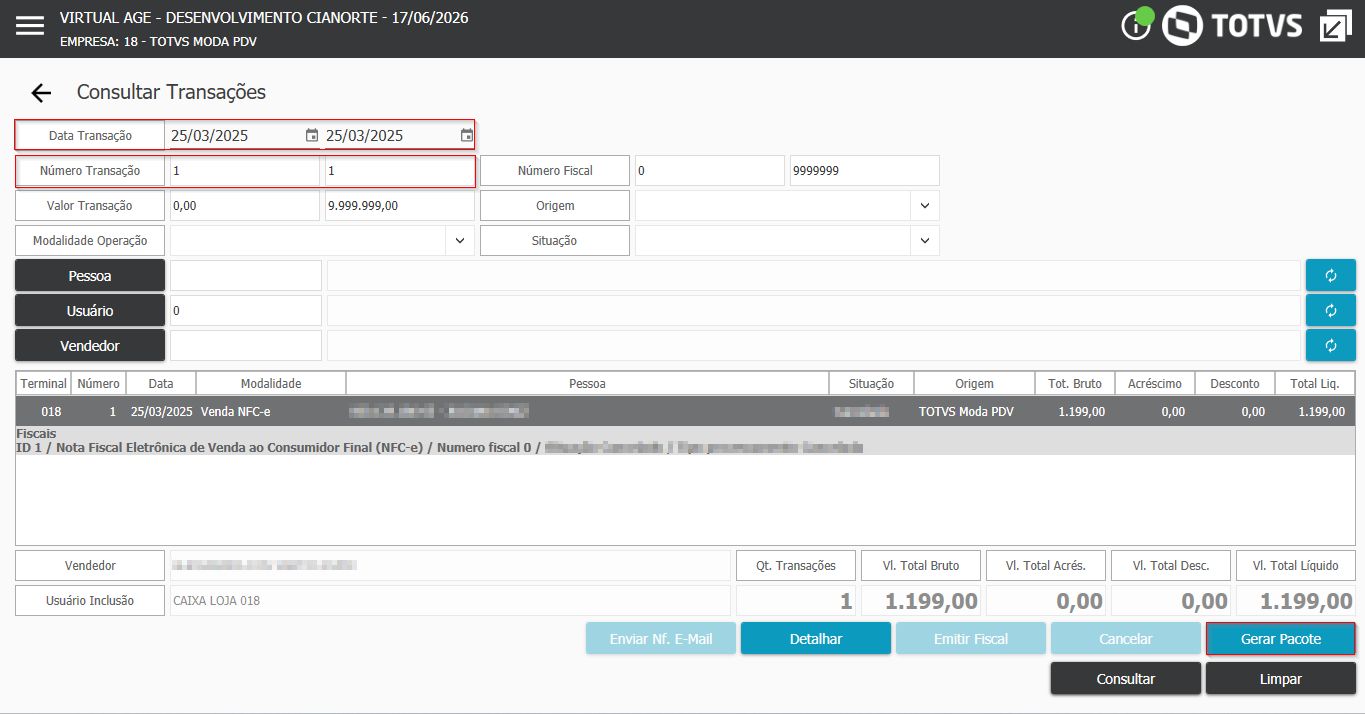The image size is (1365, 714).
Task: Expand the Situação dropdown
Action: [x=924, y=241]
